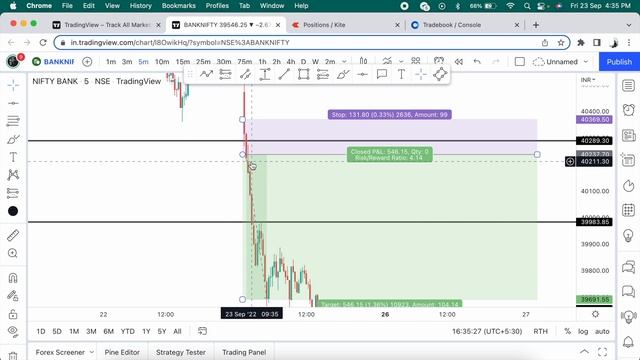The image size is (640, 360).
Task: Select the 15m timeframe
Action: point(182,62)
